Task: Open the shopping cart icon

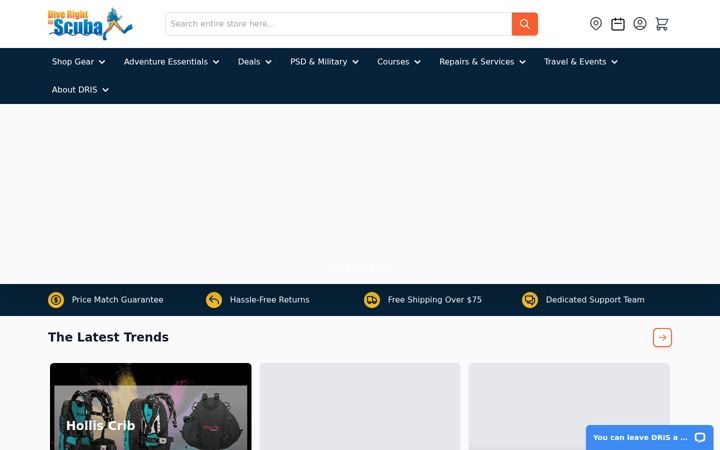Action: (662, 24)
